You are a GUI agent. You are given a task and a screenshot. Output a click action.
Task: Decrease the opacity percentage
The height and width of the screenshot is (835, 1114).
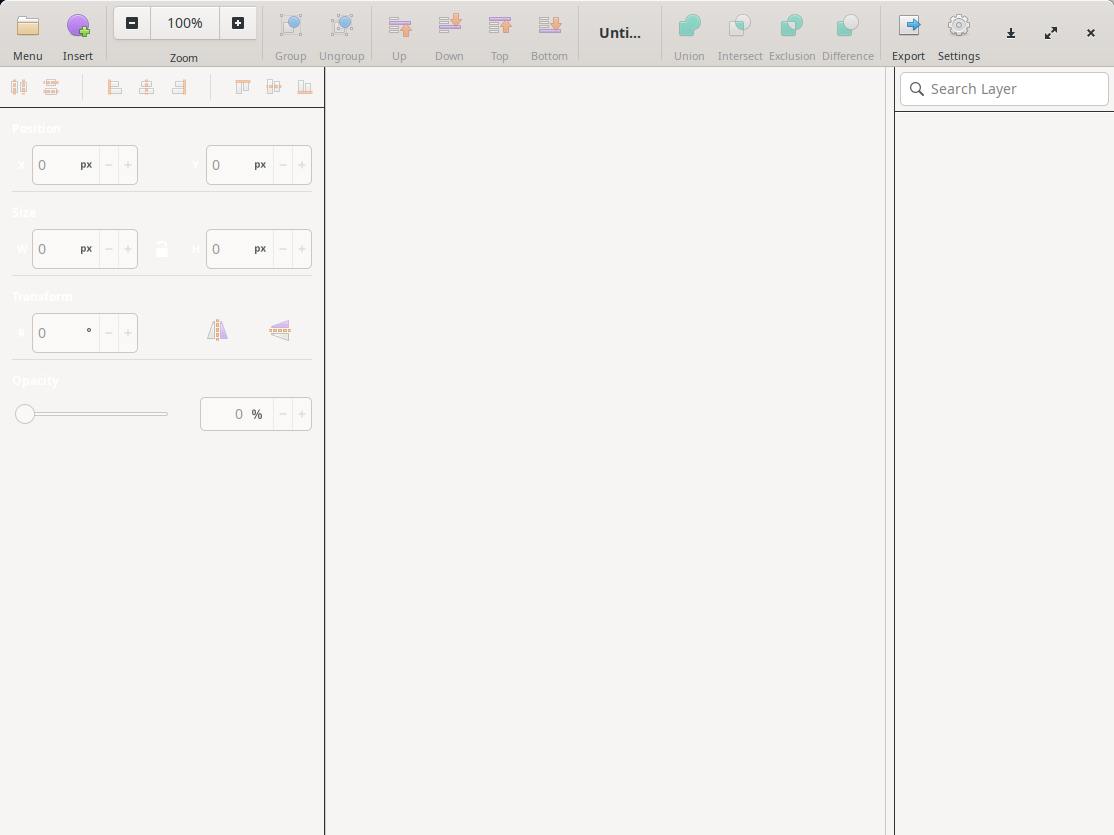coord(283,414)
